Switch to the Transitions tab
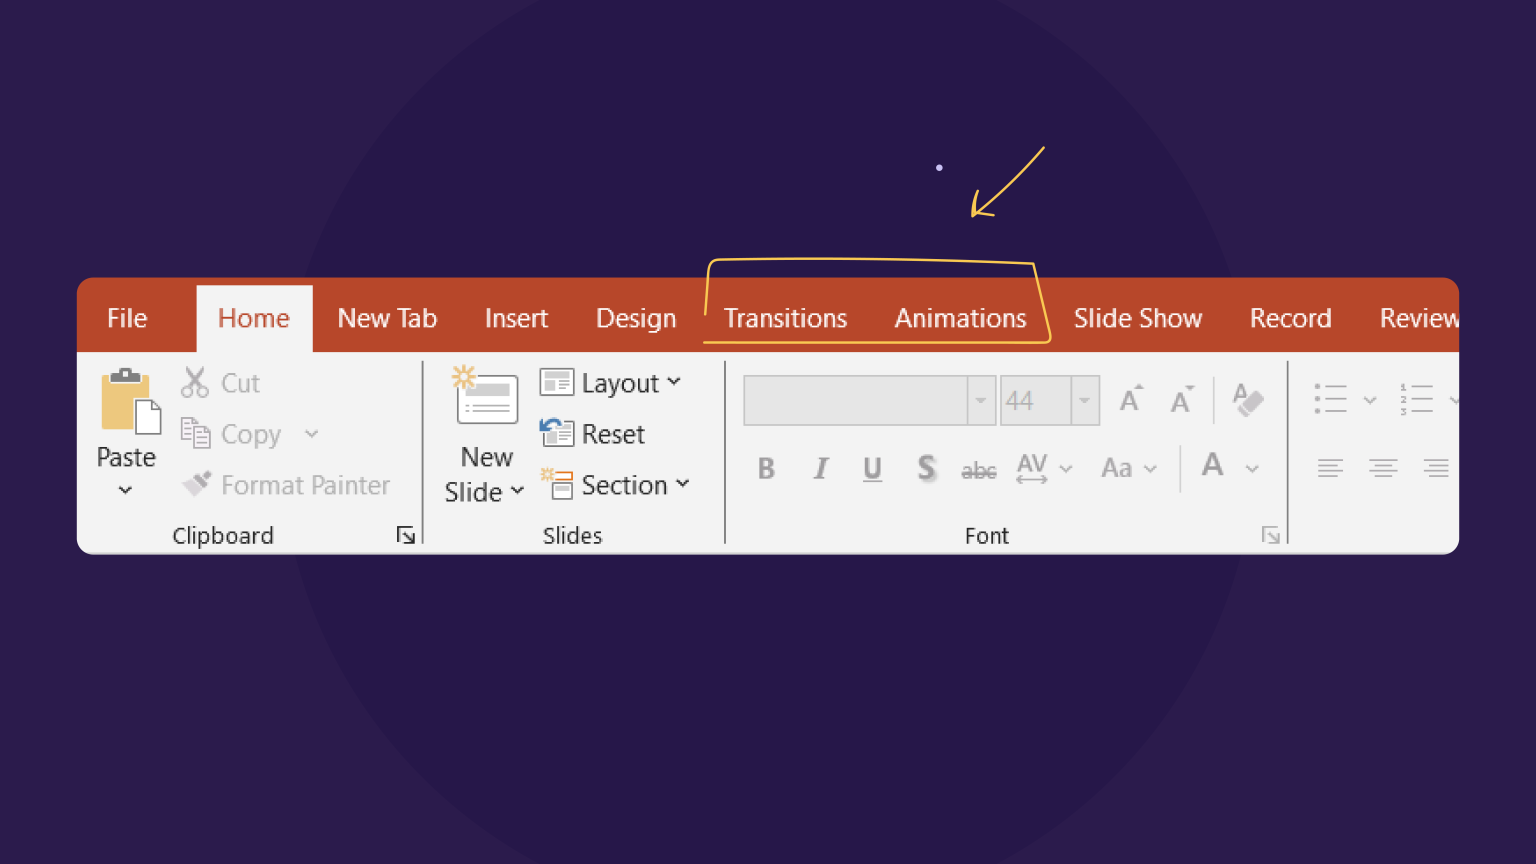 click(x=785, y=318)
